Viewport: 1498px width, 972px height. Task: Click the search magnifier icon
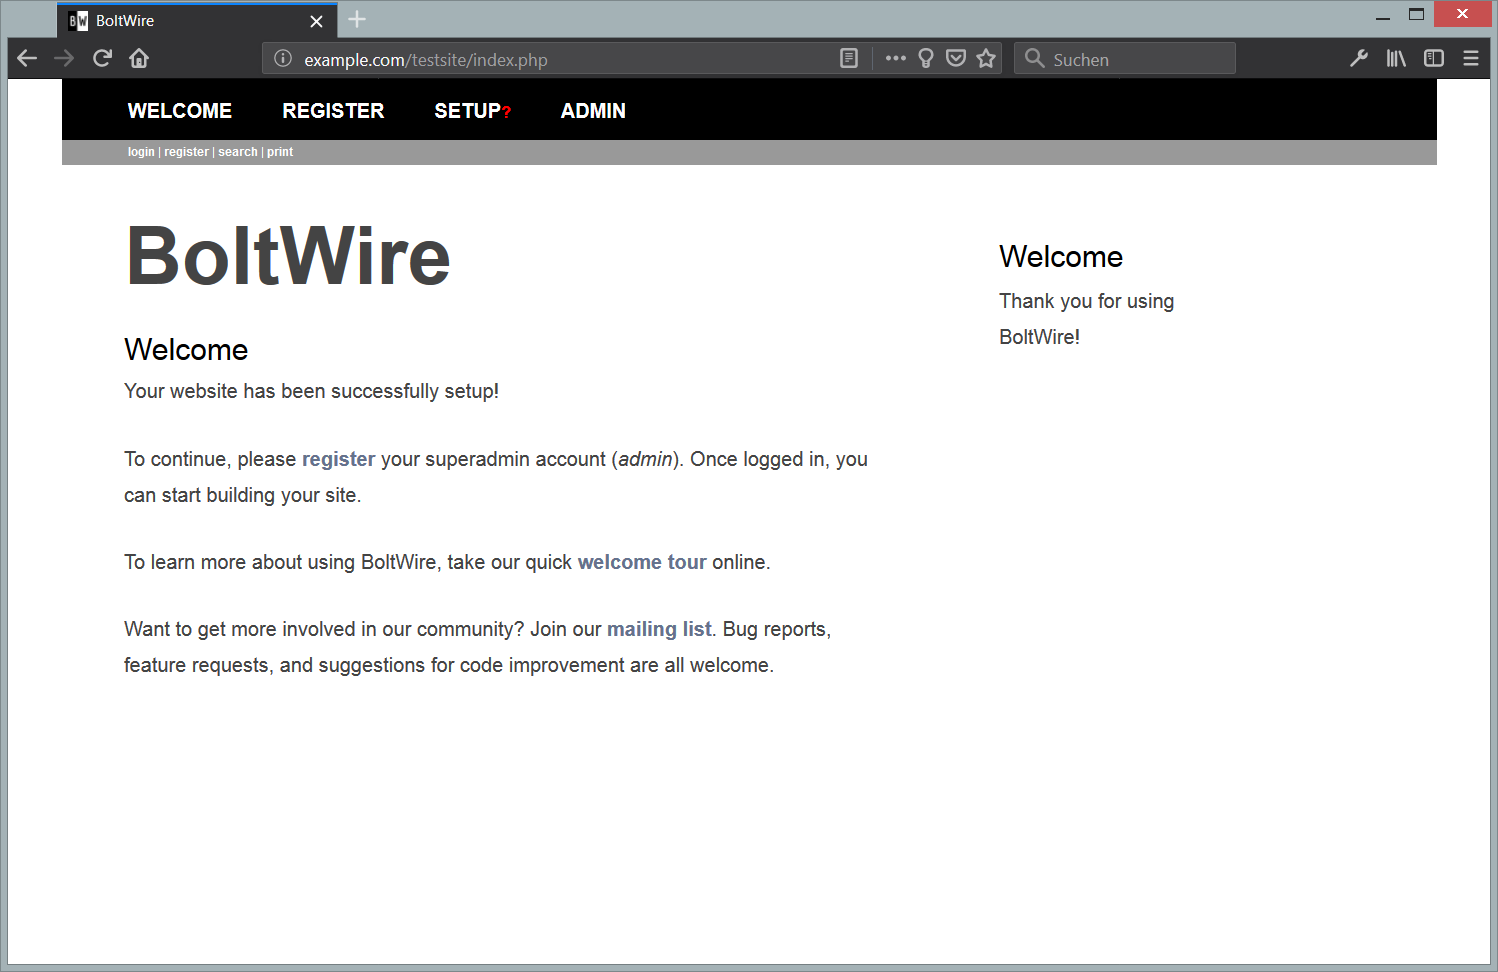(1035, 58)
